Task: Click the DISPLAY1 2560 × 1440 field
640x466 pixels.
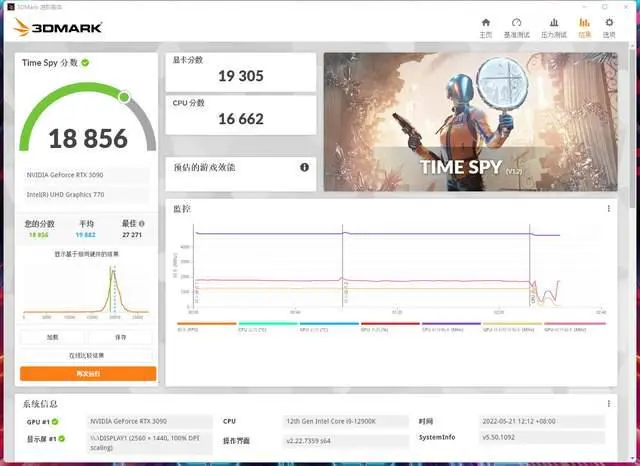Action: (x=149, y=443)
